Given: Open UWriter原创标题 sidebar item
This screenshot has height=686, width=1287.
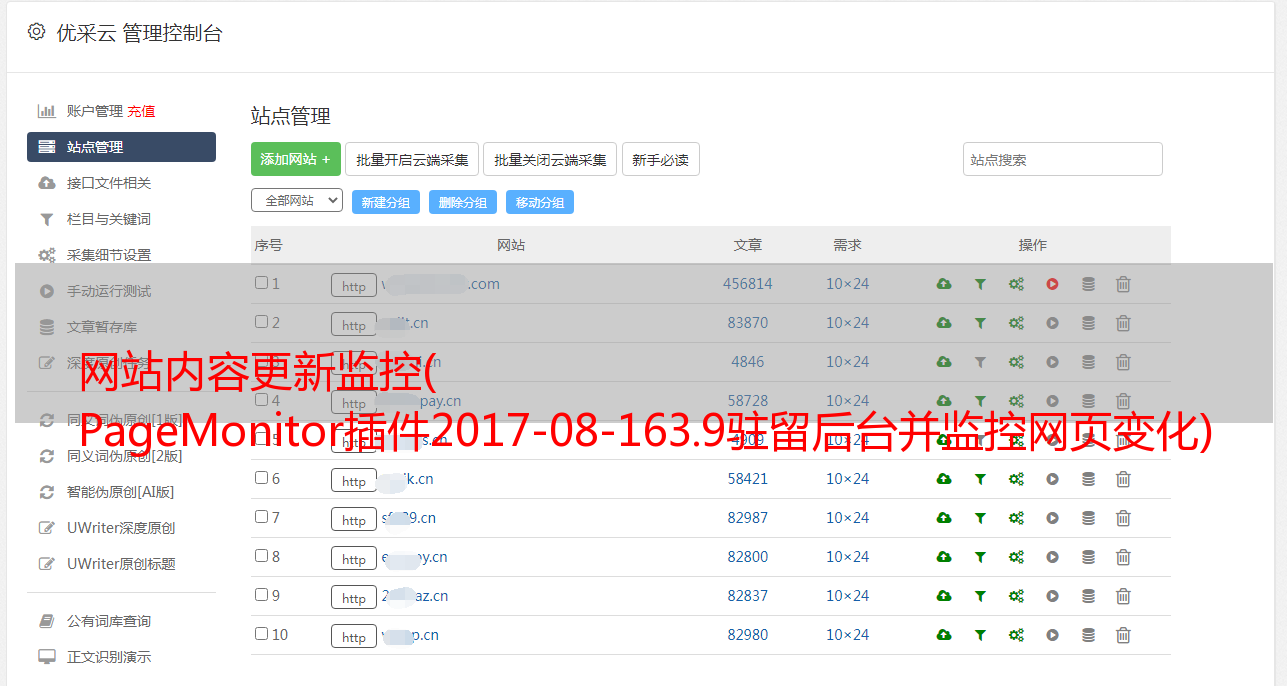Looking at the screenshot, I should [x=121, y=564].
